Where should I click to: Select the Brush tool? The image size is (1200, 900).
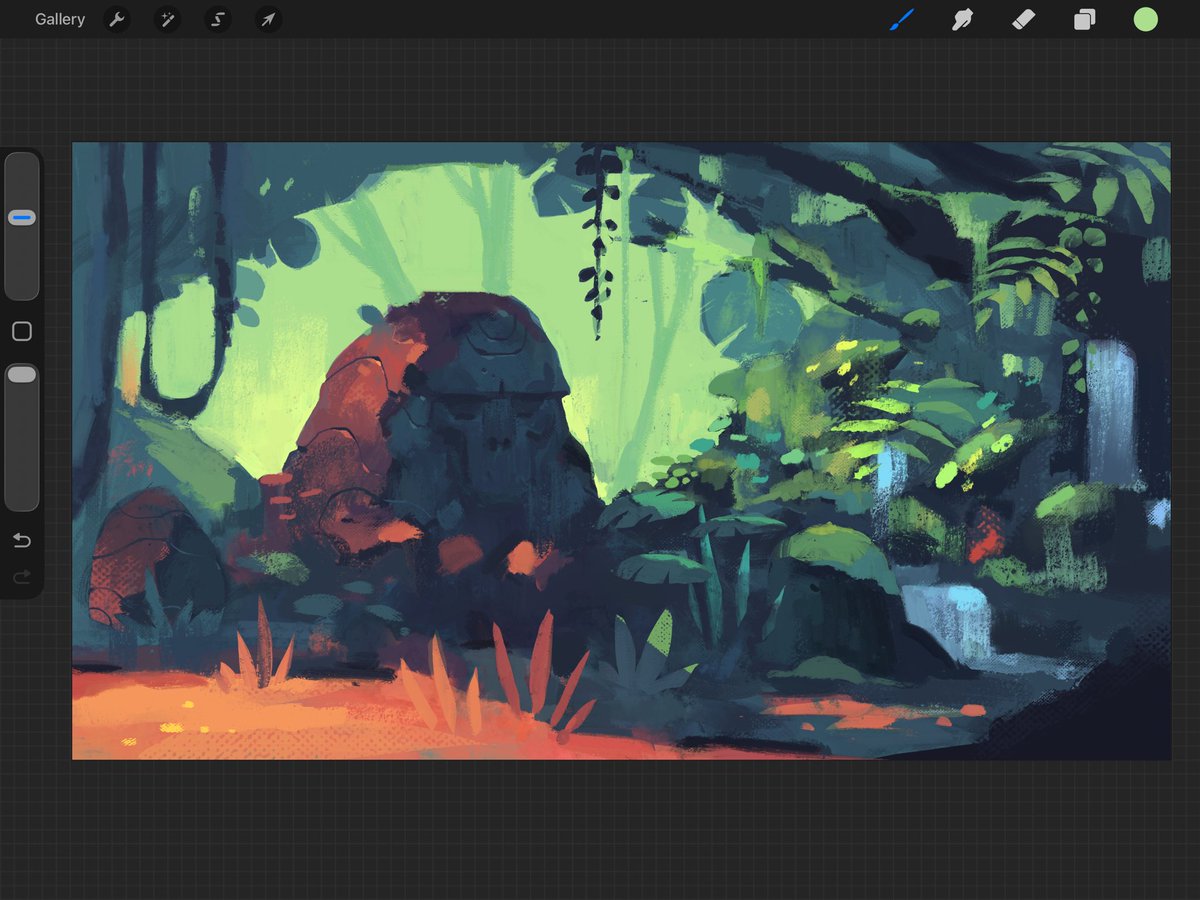(902, 19)
